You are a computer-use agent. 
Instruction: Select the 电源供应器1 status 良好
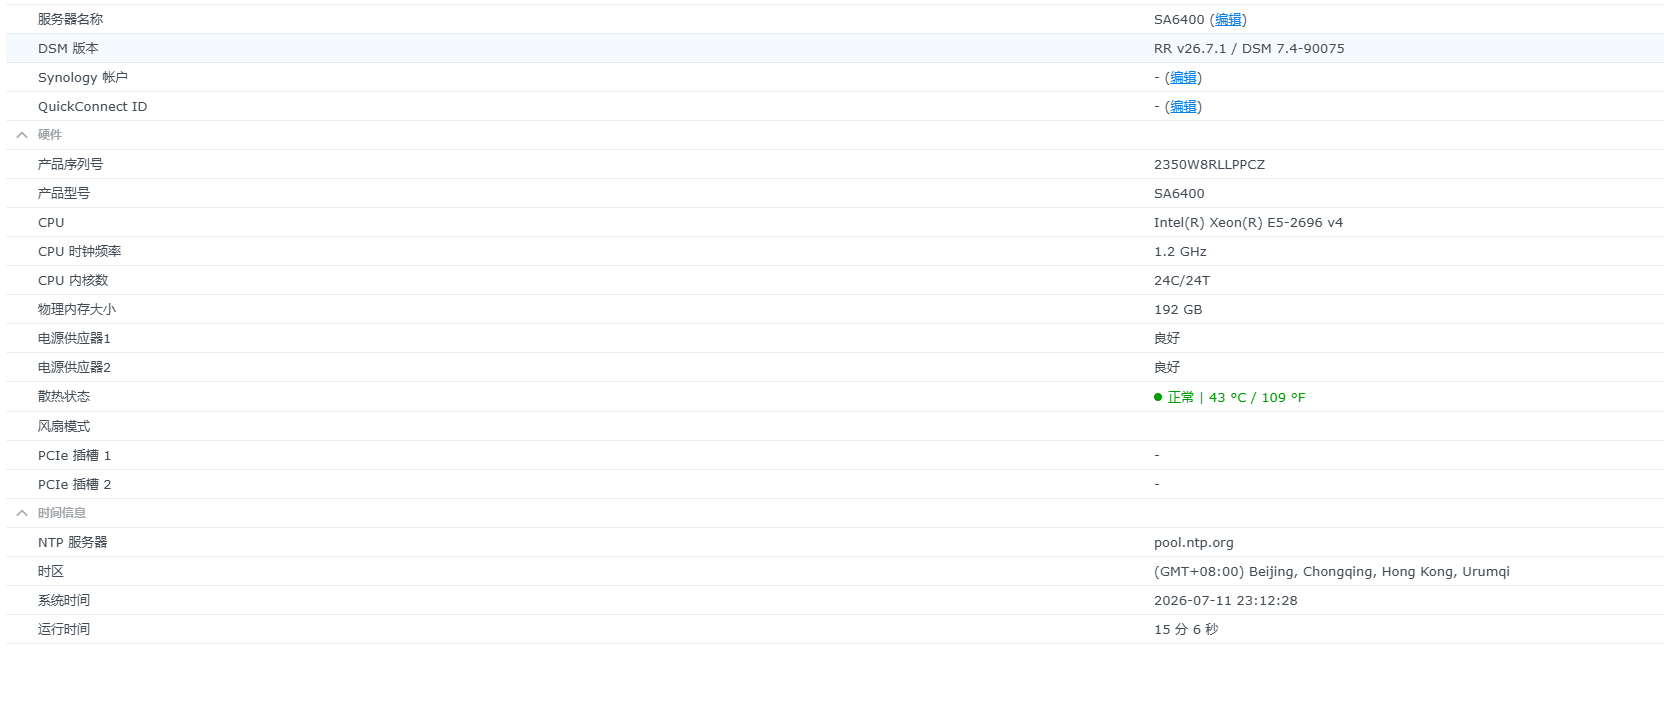(x=1167, y=338)
